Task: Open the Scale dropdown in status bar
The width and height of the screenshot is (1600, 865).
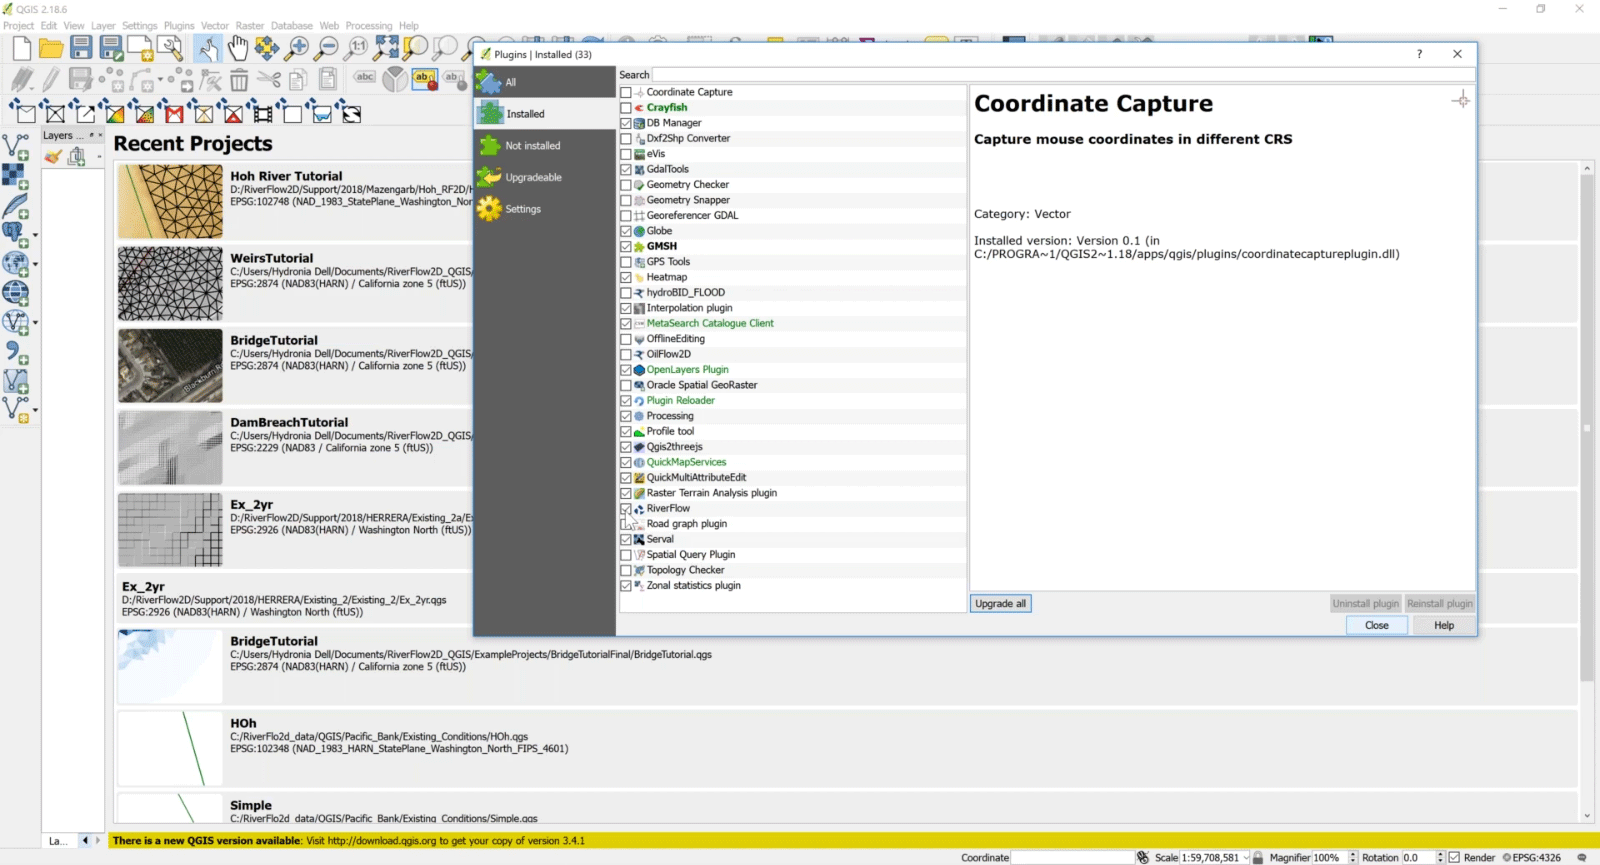Action: point(1246,858)
